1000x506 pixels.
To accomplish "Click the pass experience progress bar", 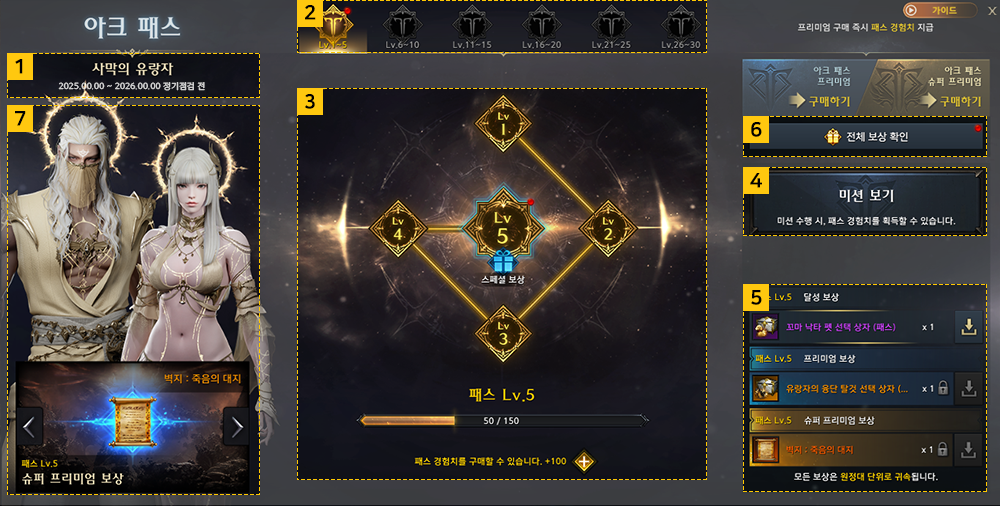I will tap(503, 420).
